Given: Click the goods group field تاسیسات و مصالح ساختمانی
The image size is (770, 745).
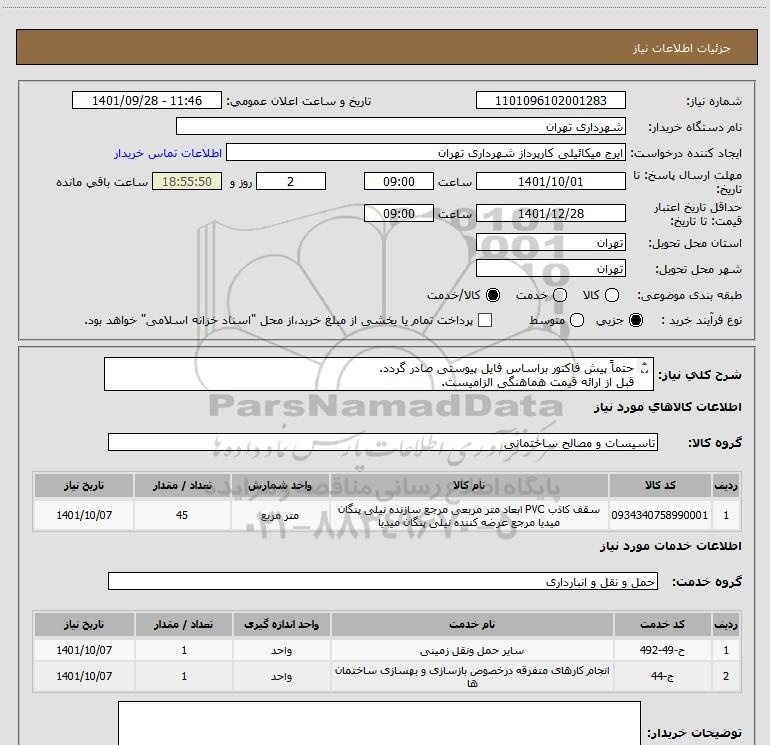Looking at the screenshot, I should tap(383, 442).
